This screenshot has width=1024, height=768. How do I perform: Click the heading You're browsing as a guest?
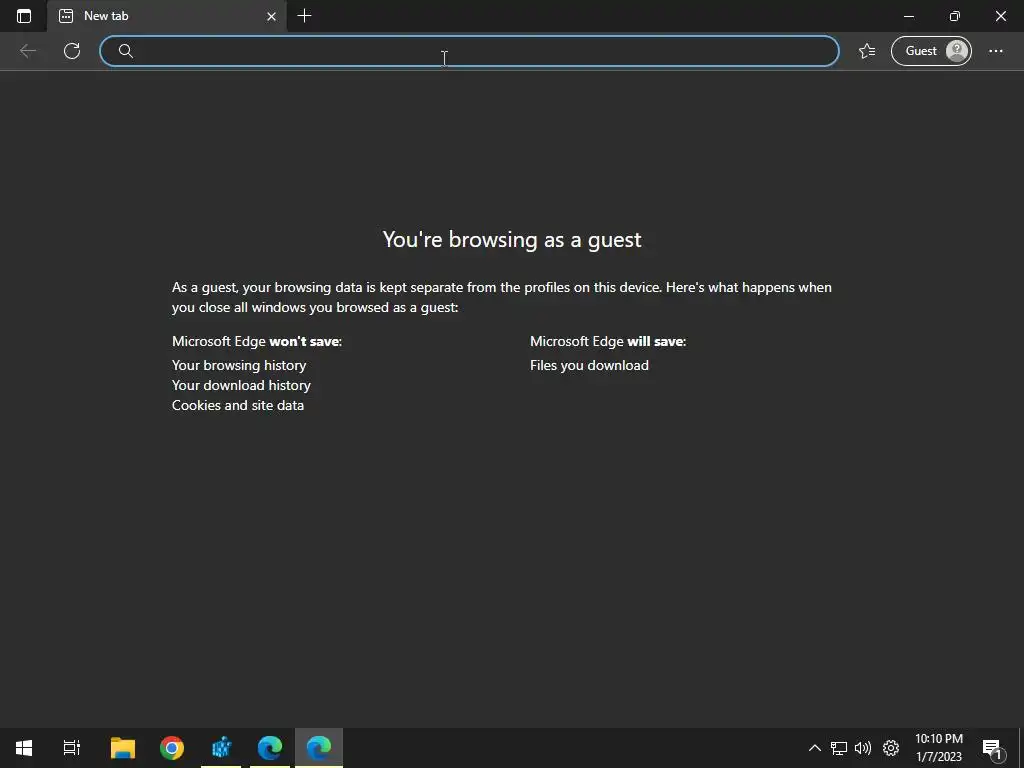[512, 240]
